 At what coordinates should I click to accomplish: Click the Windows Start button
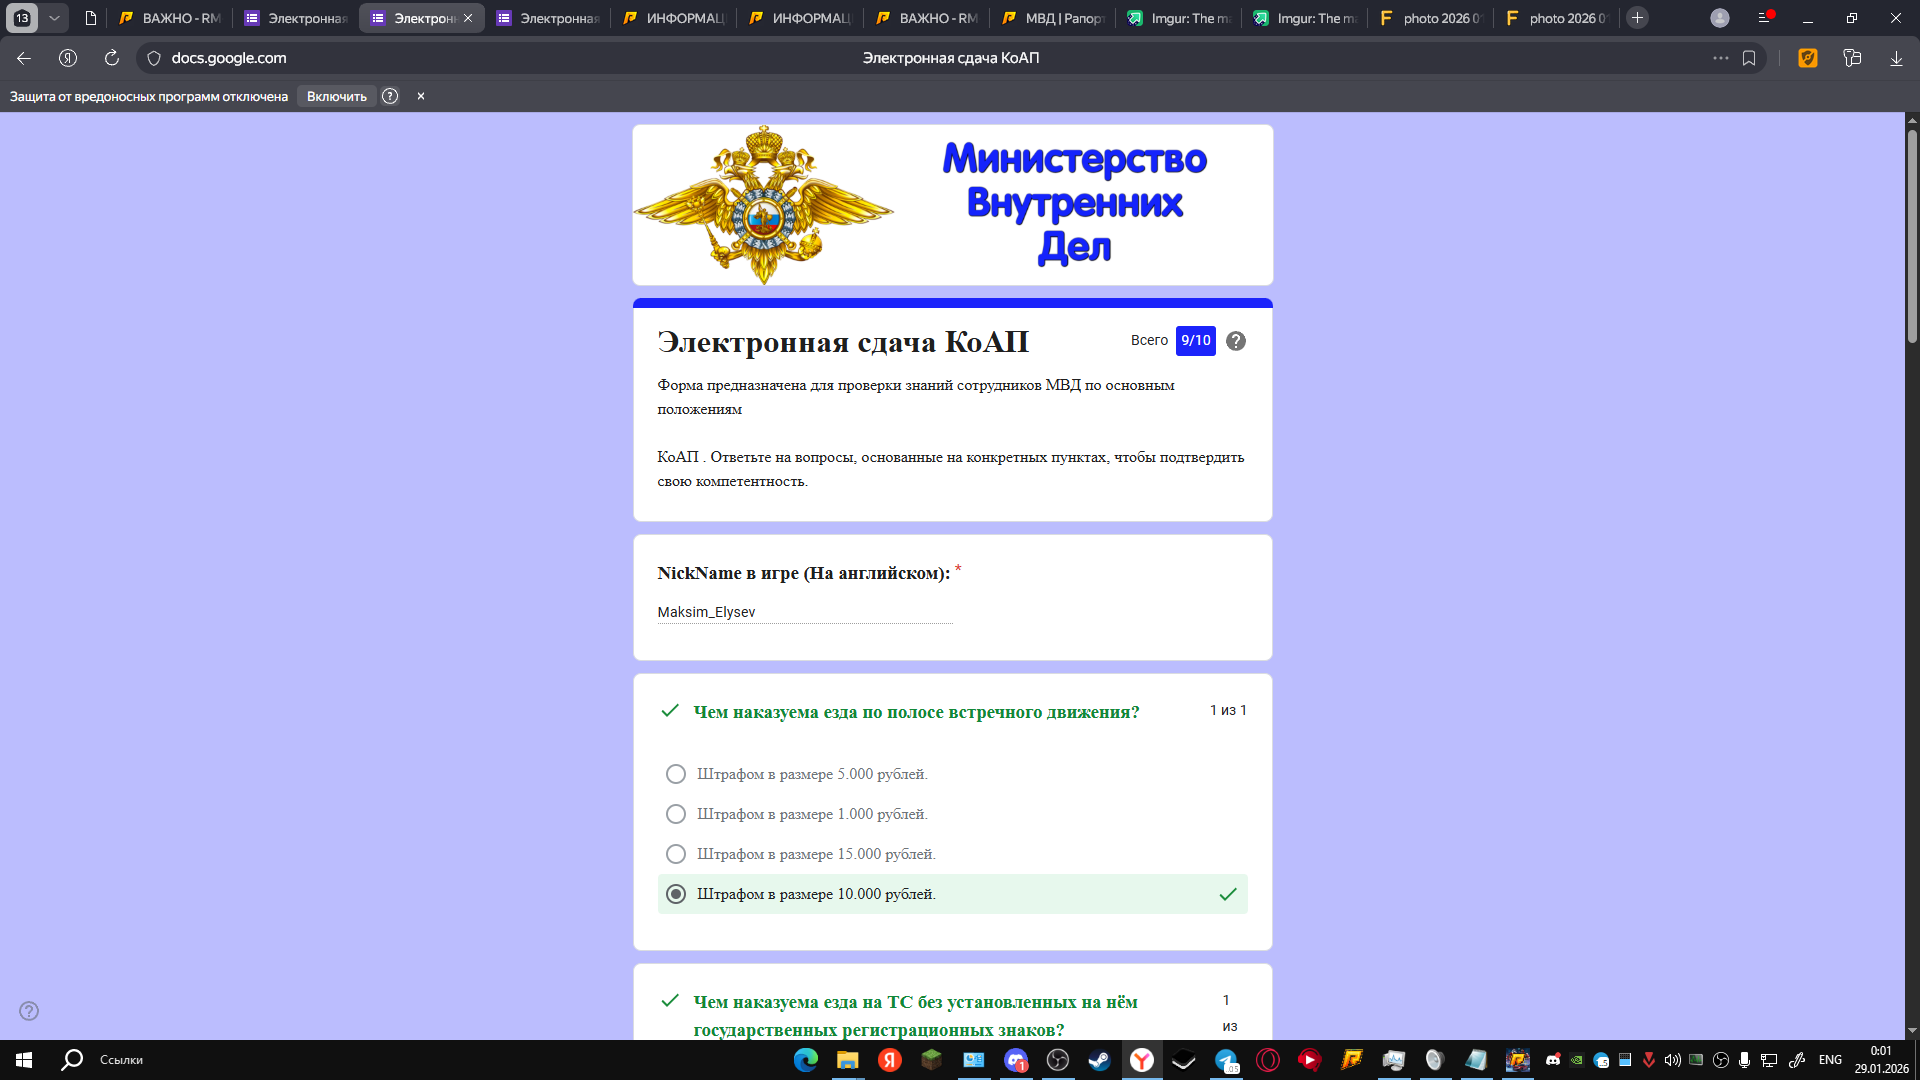[24, 1060]
